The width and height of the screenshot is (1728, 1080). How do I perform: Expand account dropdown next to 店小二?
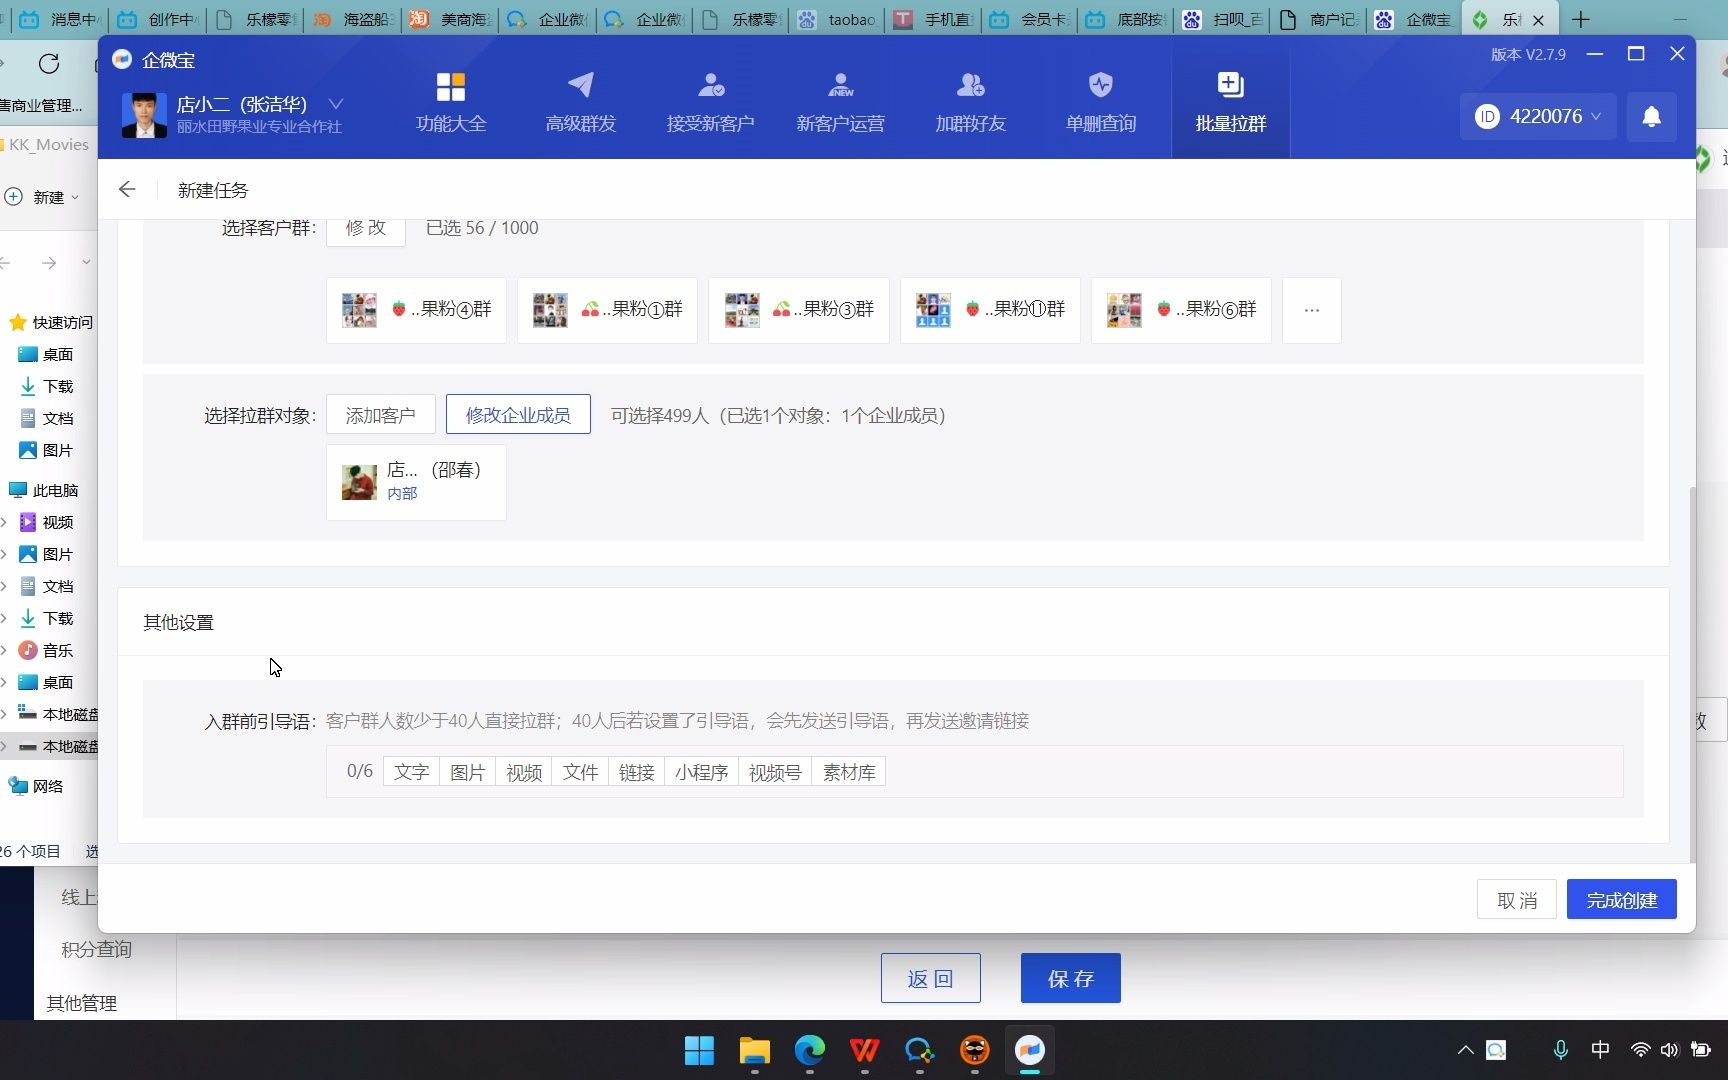pyautogui.click(x=336, y=104)
